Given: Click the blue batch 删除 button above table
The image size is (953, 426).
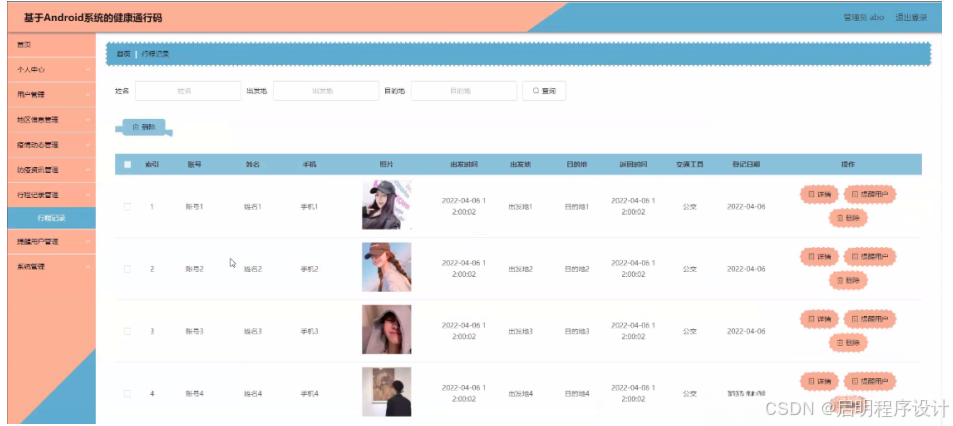Looking at the screenshot, I should 144,127.
